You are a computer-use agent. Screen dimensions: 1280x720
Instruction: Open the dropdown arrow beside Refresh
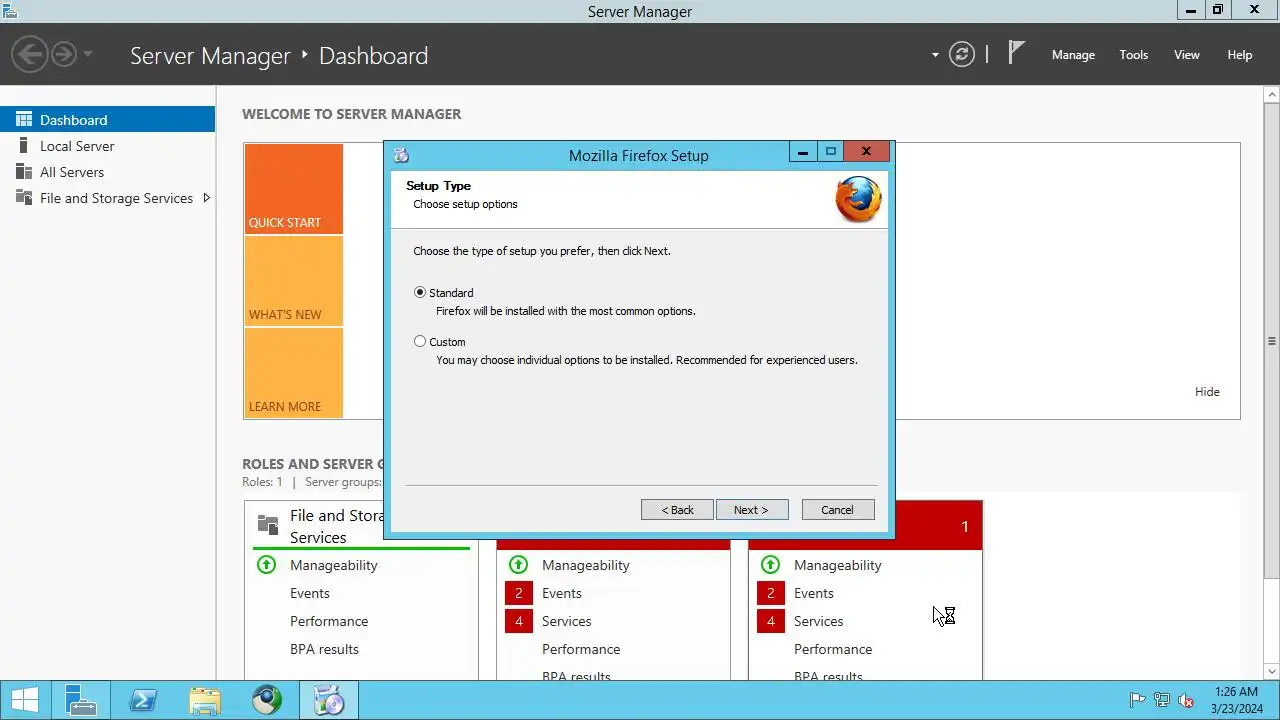935,55
